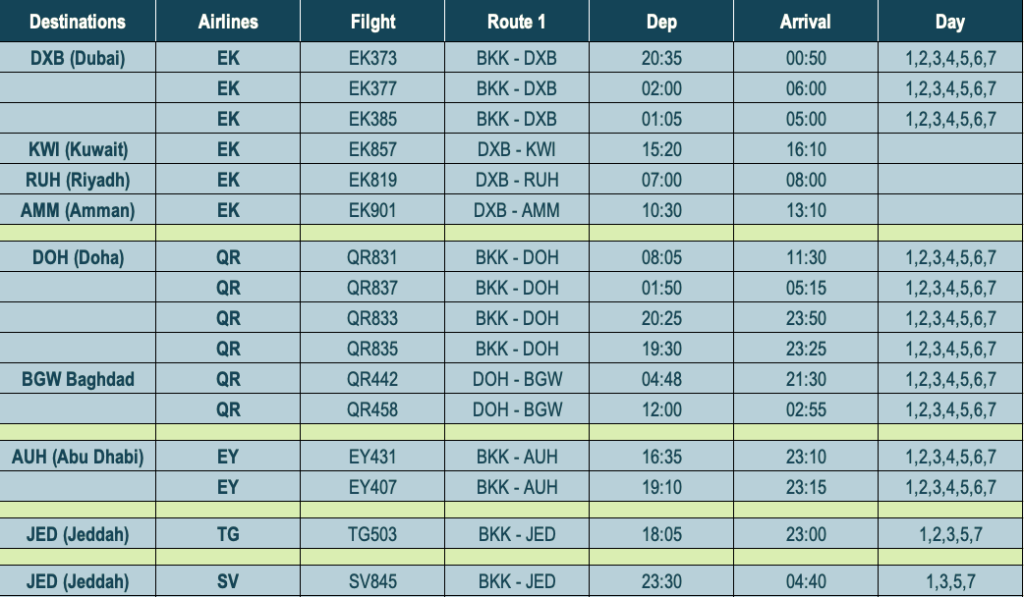Select arrival time 04:40 for SV845

click(x=805, y=581)
